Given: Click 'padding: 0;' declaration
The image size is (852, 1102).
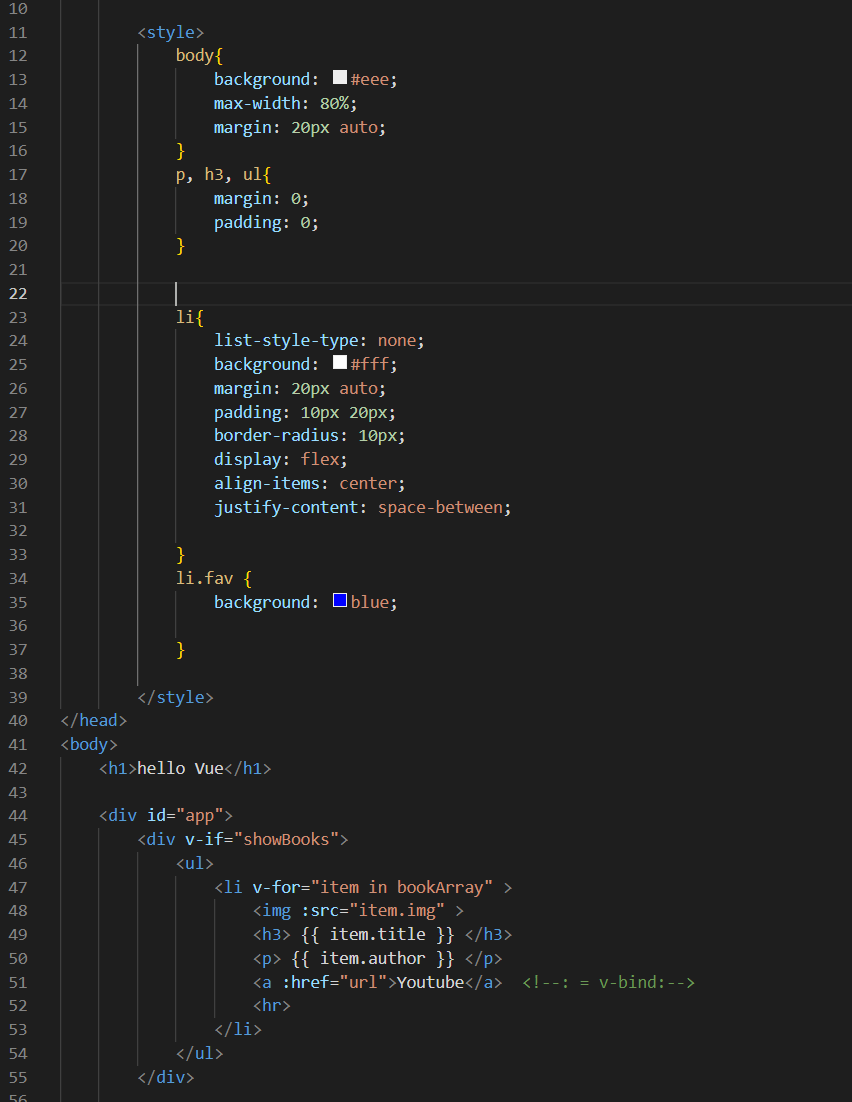Looking at the screenshot, I should (266, 223).
